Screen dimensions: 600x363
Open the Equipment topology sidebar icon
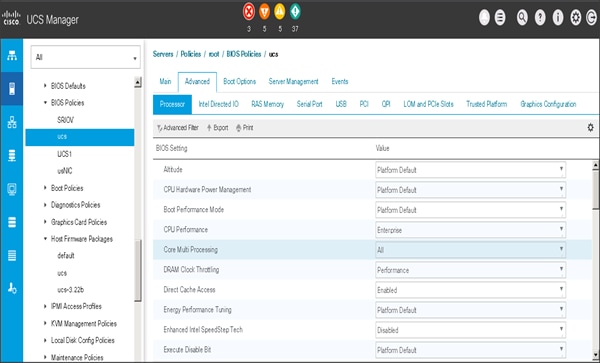[12, 56]
